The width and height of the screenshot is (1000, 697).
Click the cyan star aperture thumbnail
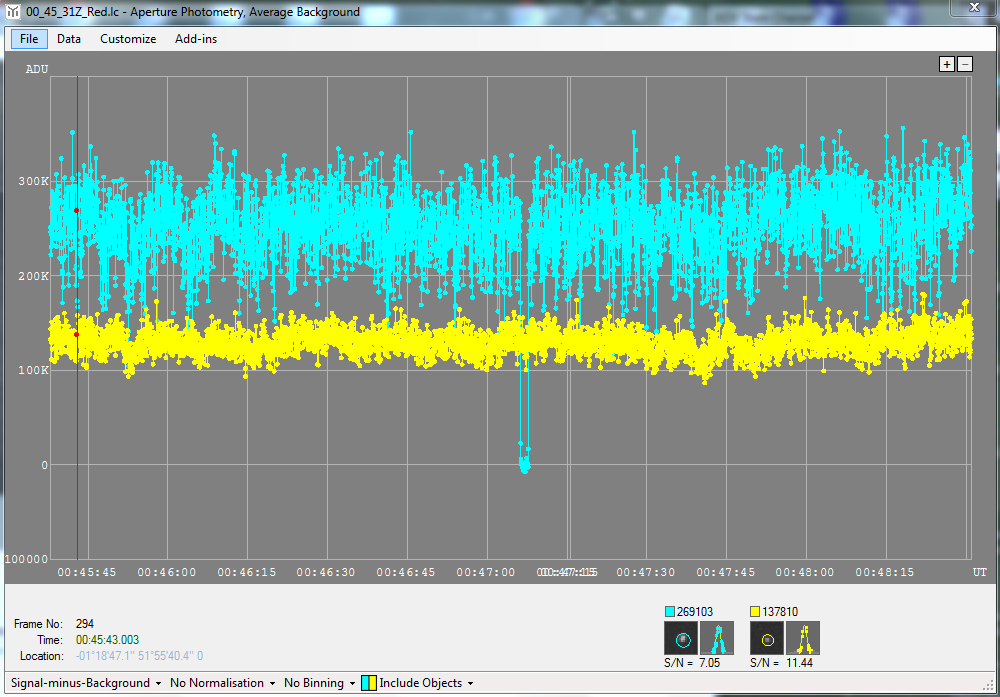point(682,637)
